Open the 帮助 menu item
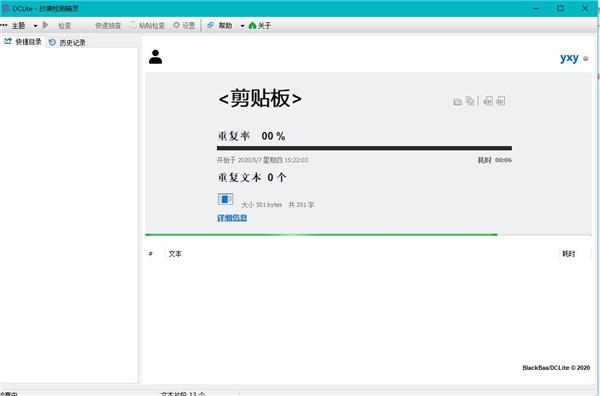Viewport: 600px width, 396px height. click(x=220, y=26)
